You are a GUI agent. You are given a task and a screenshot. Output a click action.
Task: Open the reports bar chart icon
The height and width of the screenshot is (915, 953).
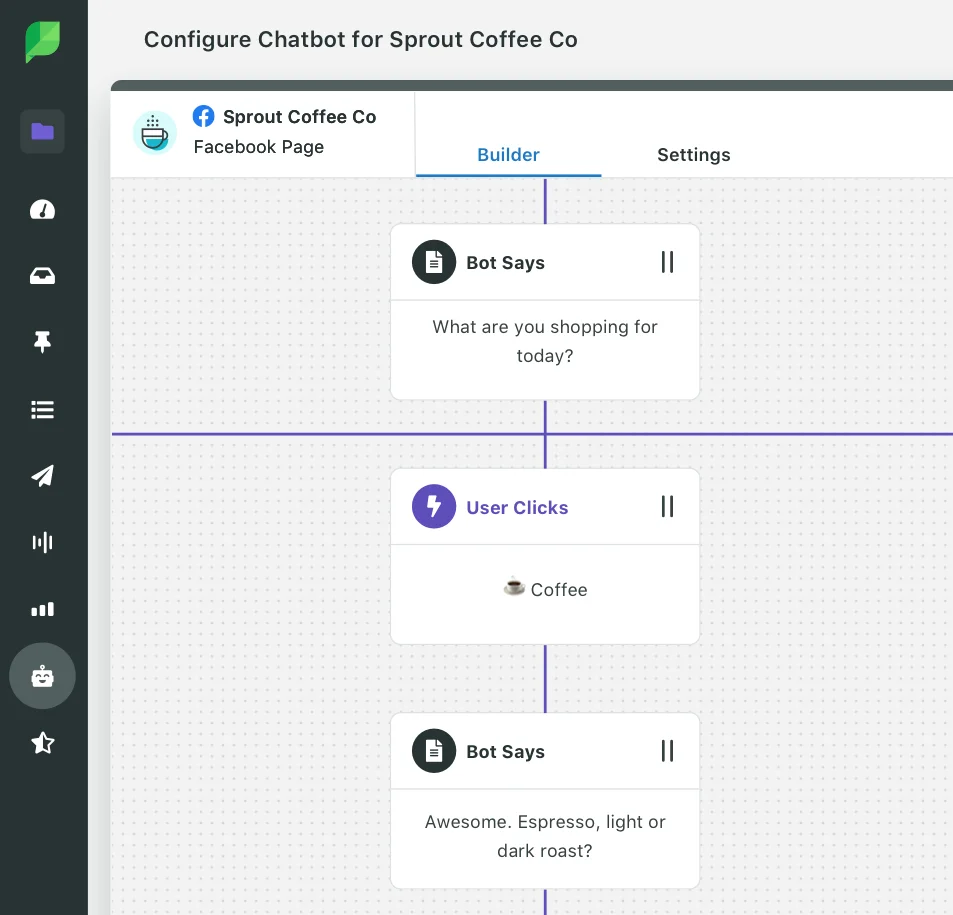(x=42, y=609)
